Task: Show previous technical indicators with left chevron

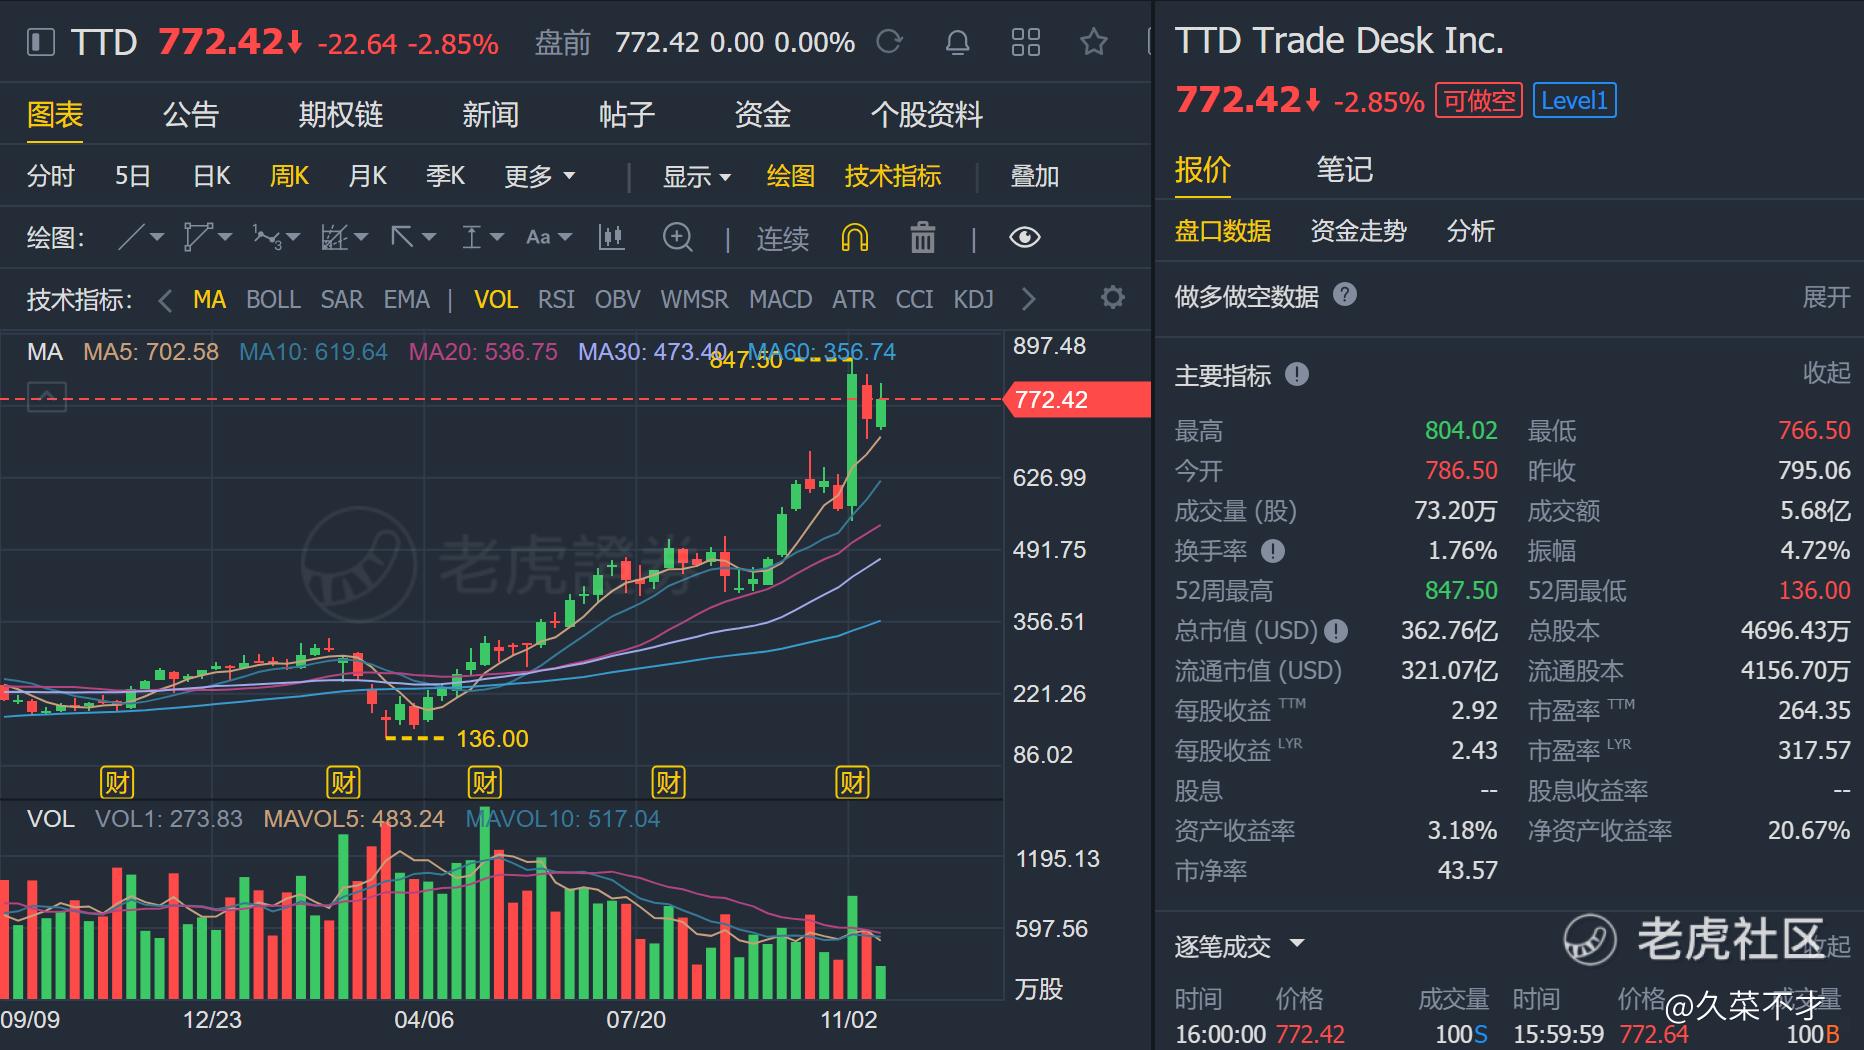Action: [166, 299]
